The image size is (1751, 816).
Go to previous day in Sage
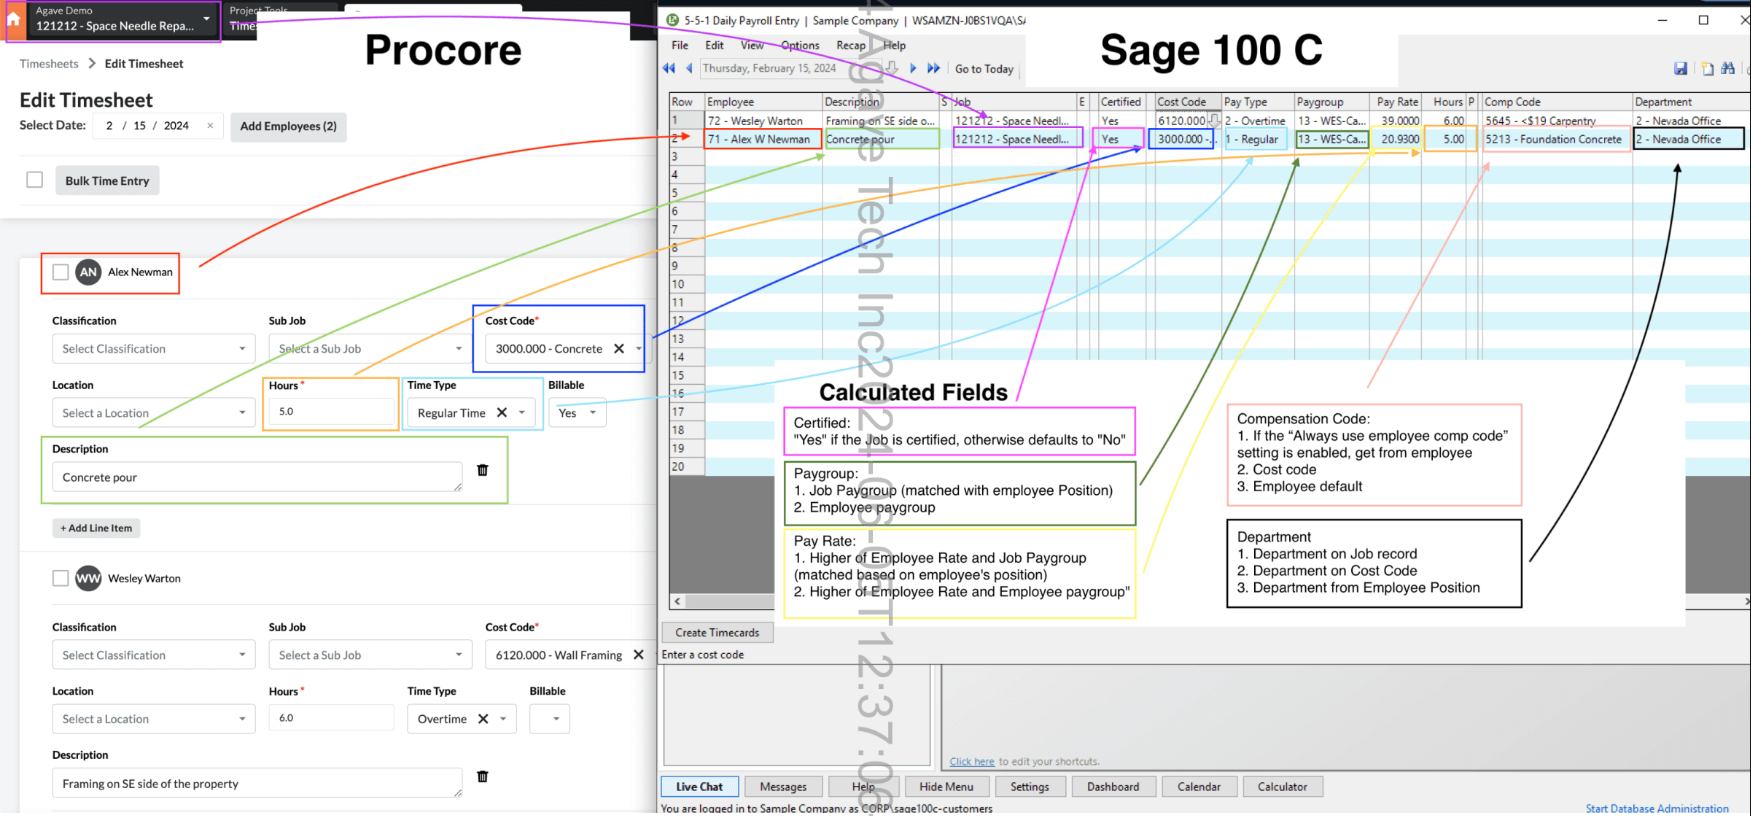tap(689, 68)
